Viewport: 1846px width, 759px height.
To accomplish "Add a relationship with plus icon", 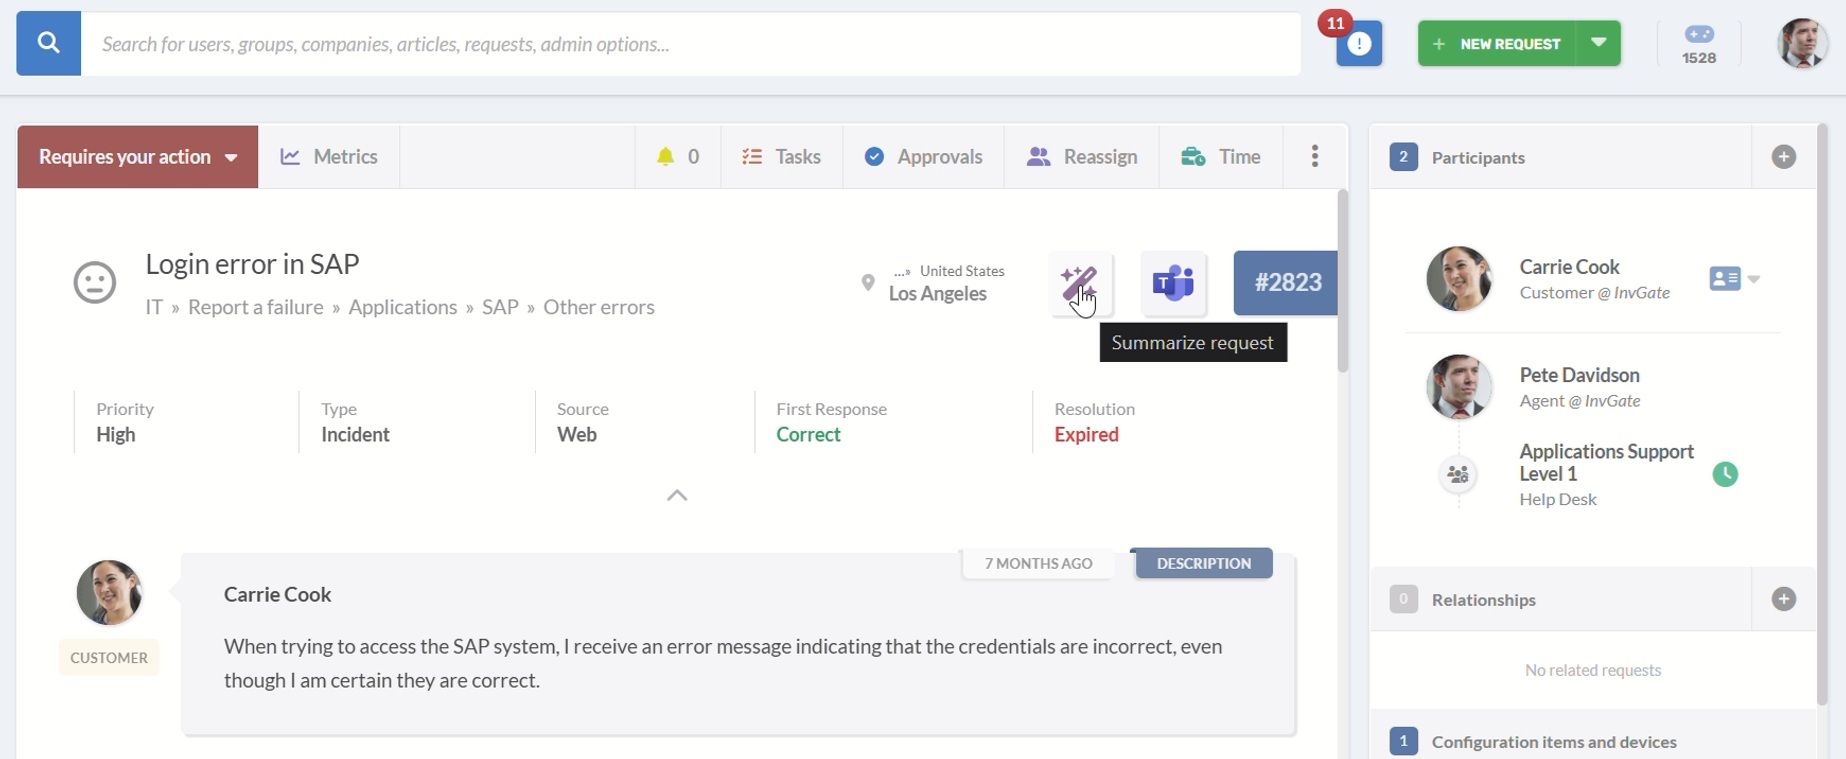I will coord(1784,599).
